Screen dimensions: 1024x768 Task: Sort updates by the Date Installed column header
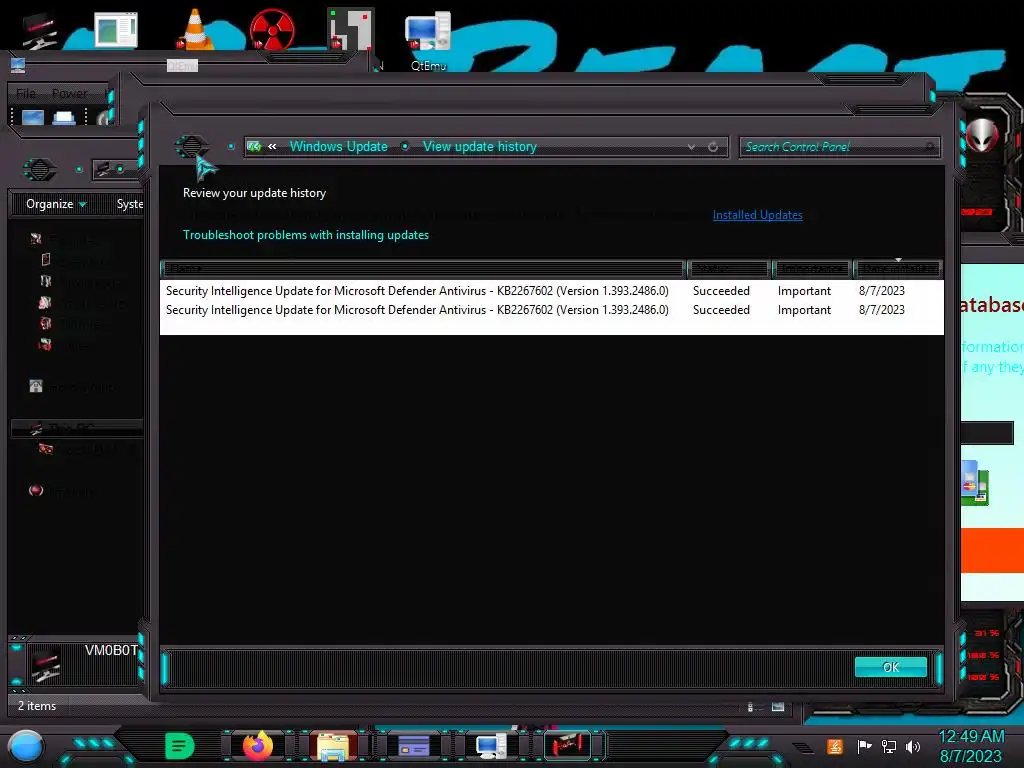(x=898, y=268)
